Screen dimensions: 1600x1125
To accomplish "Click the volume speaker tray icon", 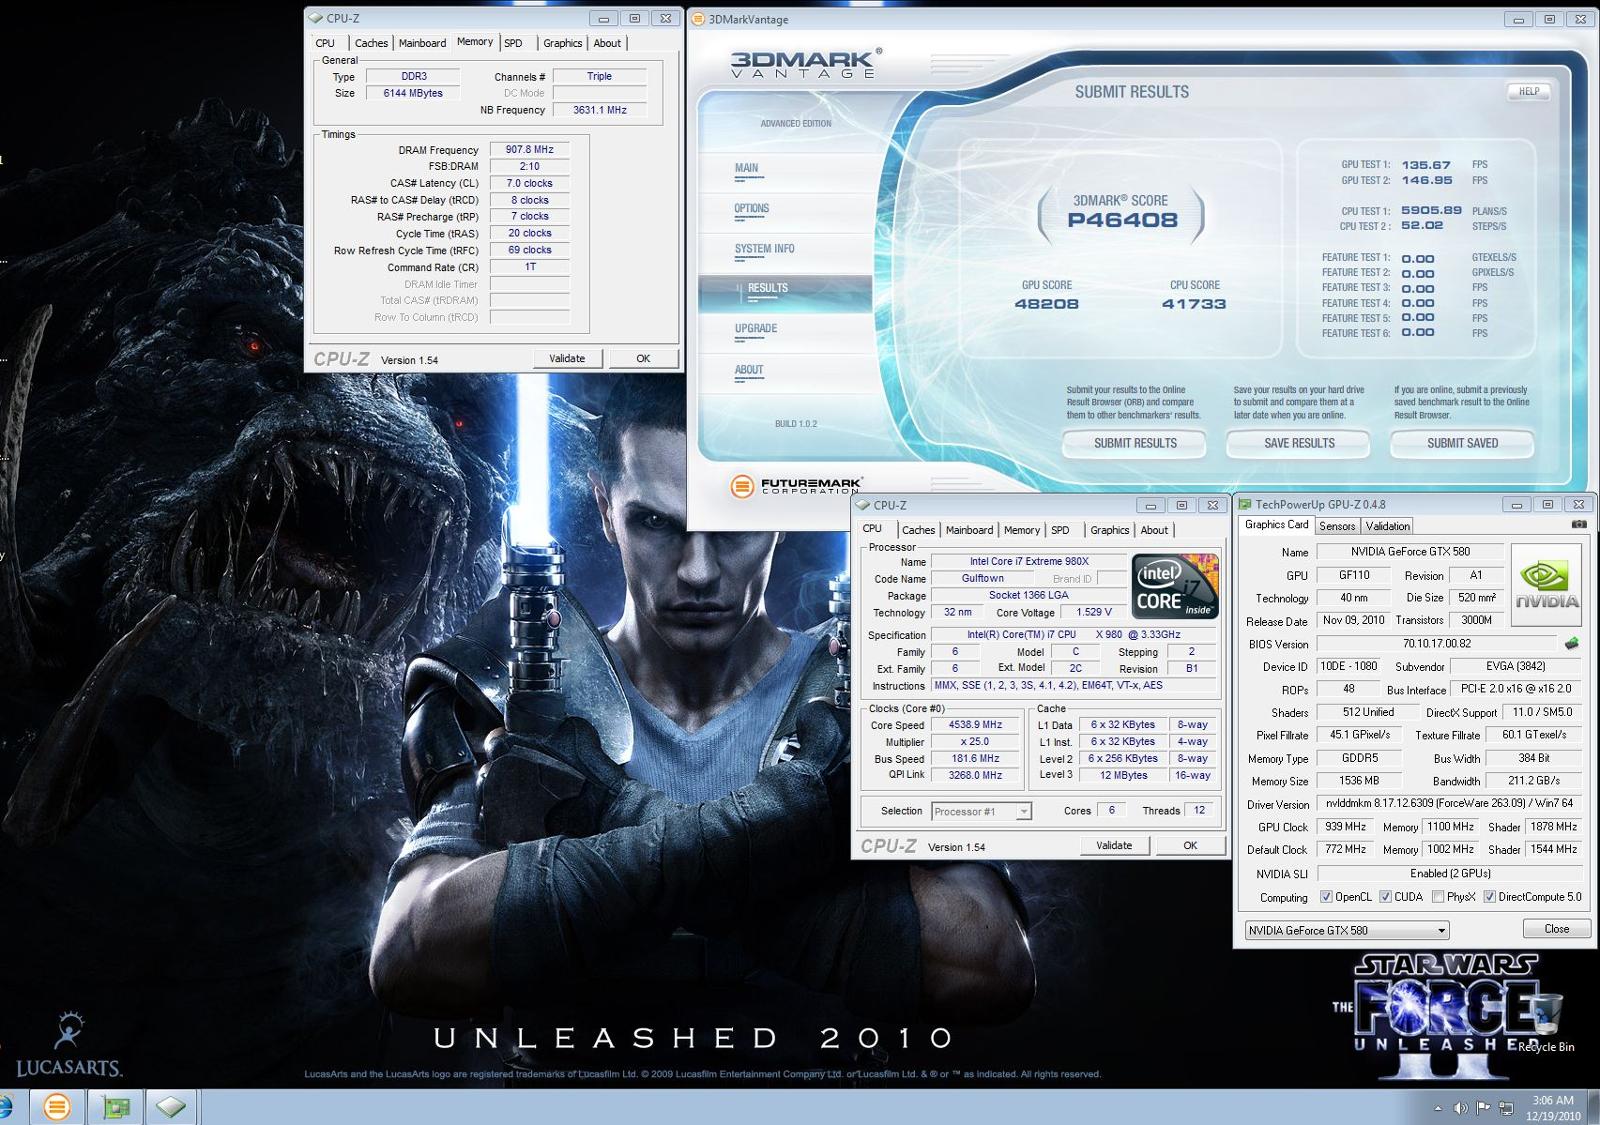I will click(x=1460, y=1108).
